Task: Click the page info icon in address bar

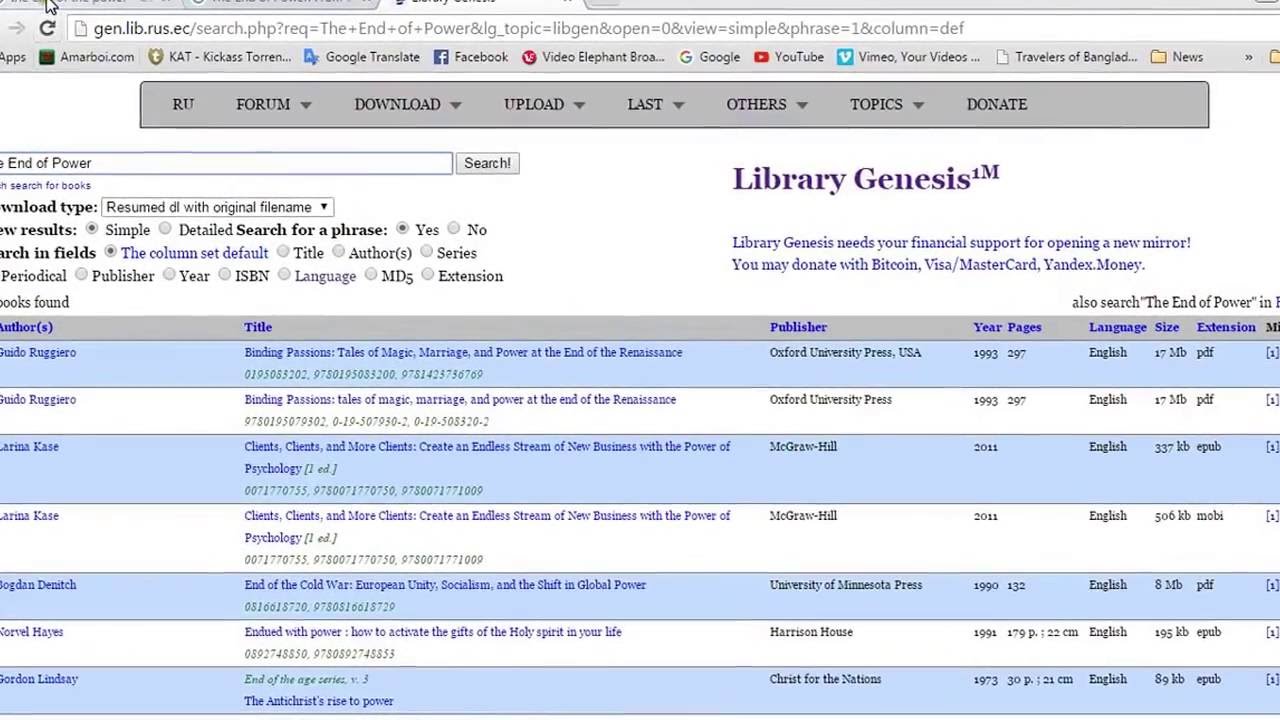Action: coord(79,28)
